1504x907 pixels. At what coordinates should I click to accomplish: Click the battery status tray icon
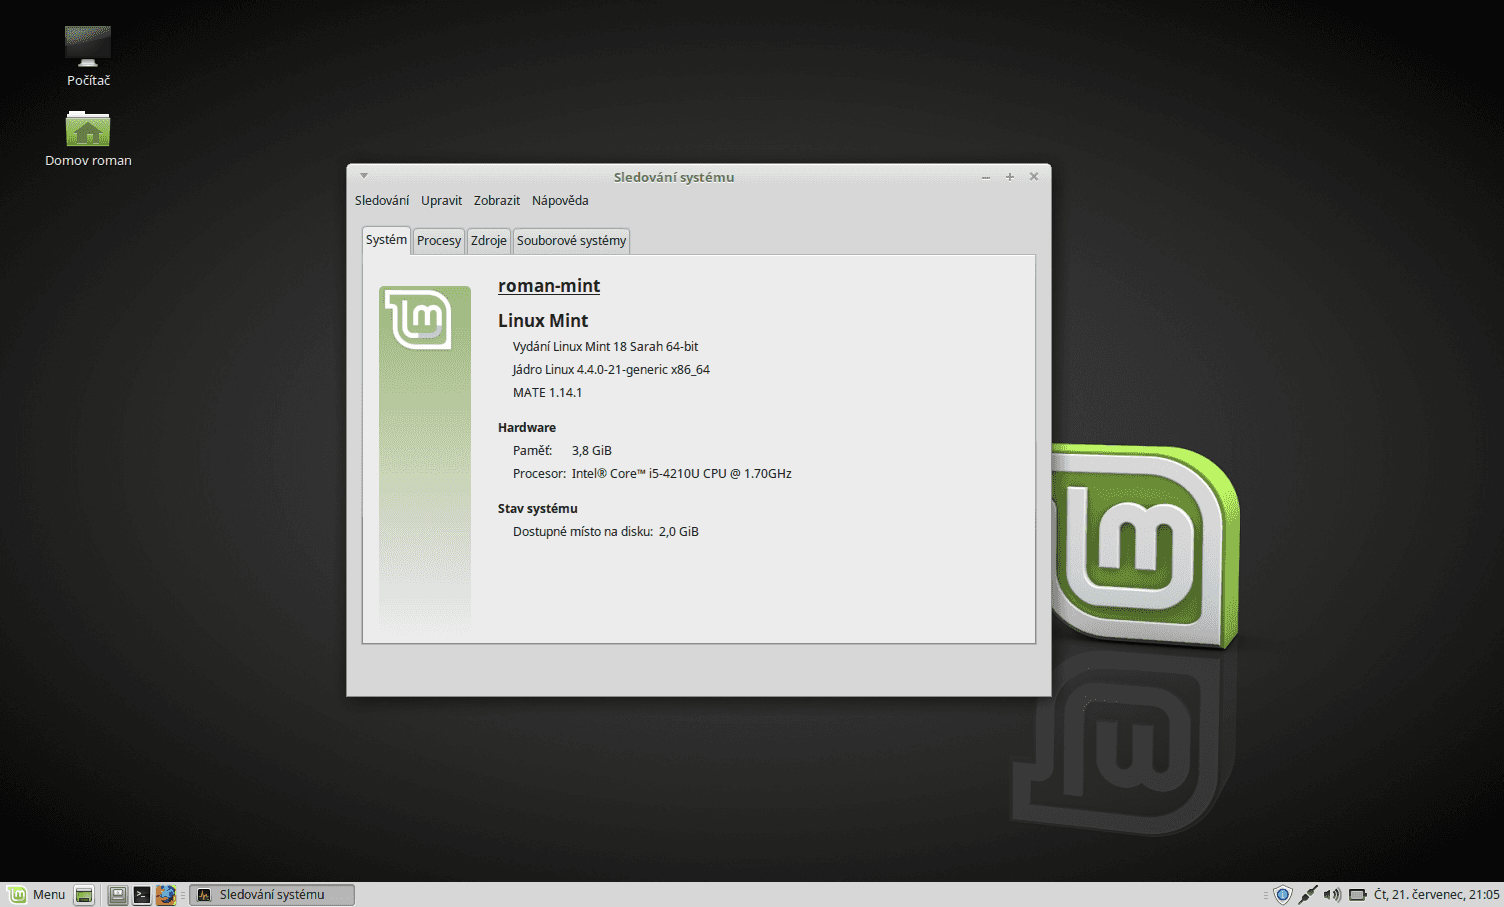pyautogui.click(x=1356, y=894)
